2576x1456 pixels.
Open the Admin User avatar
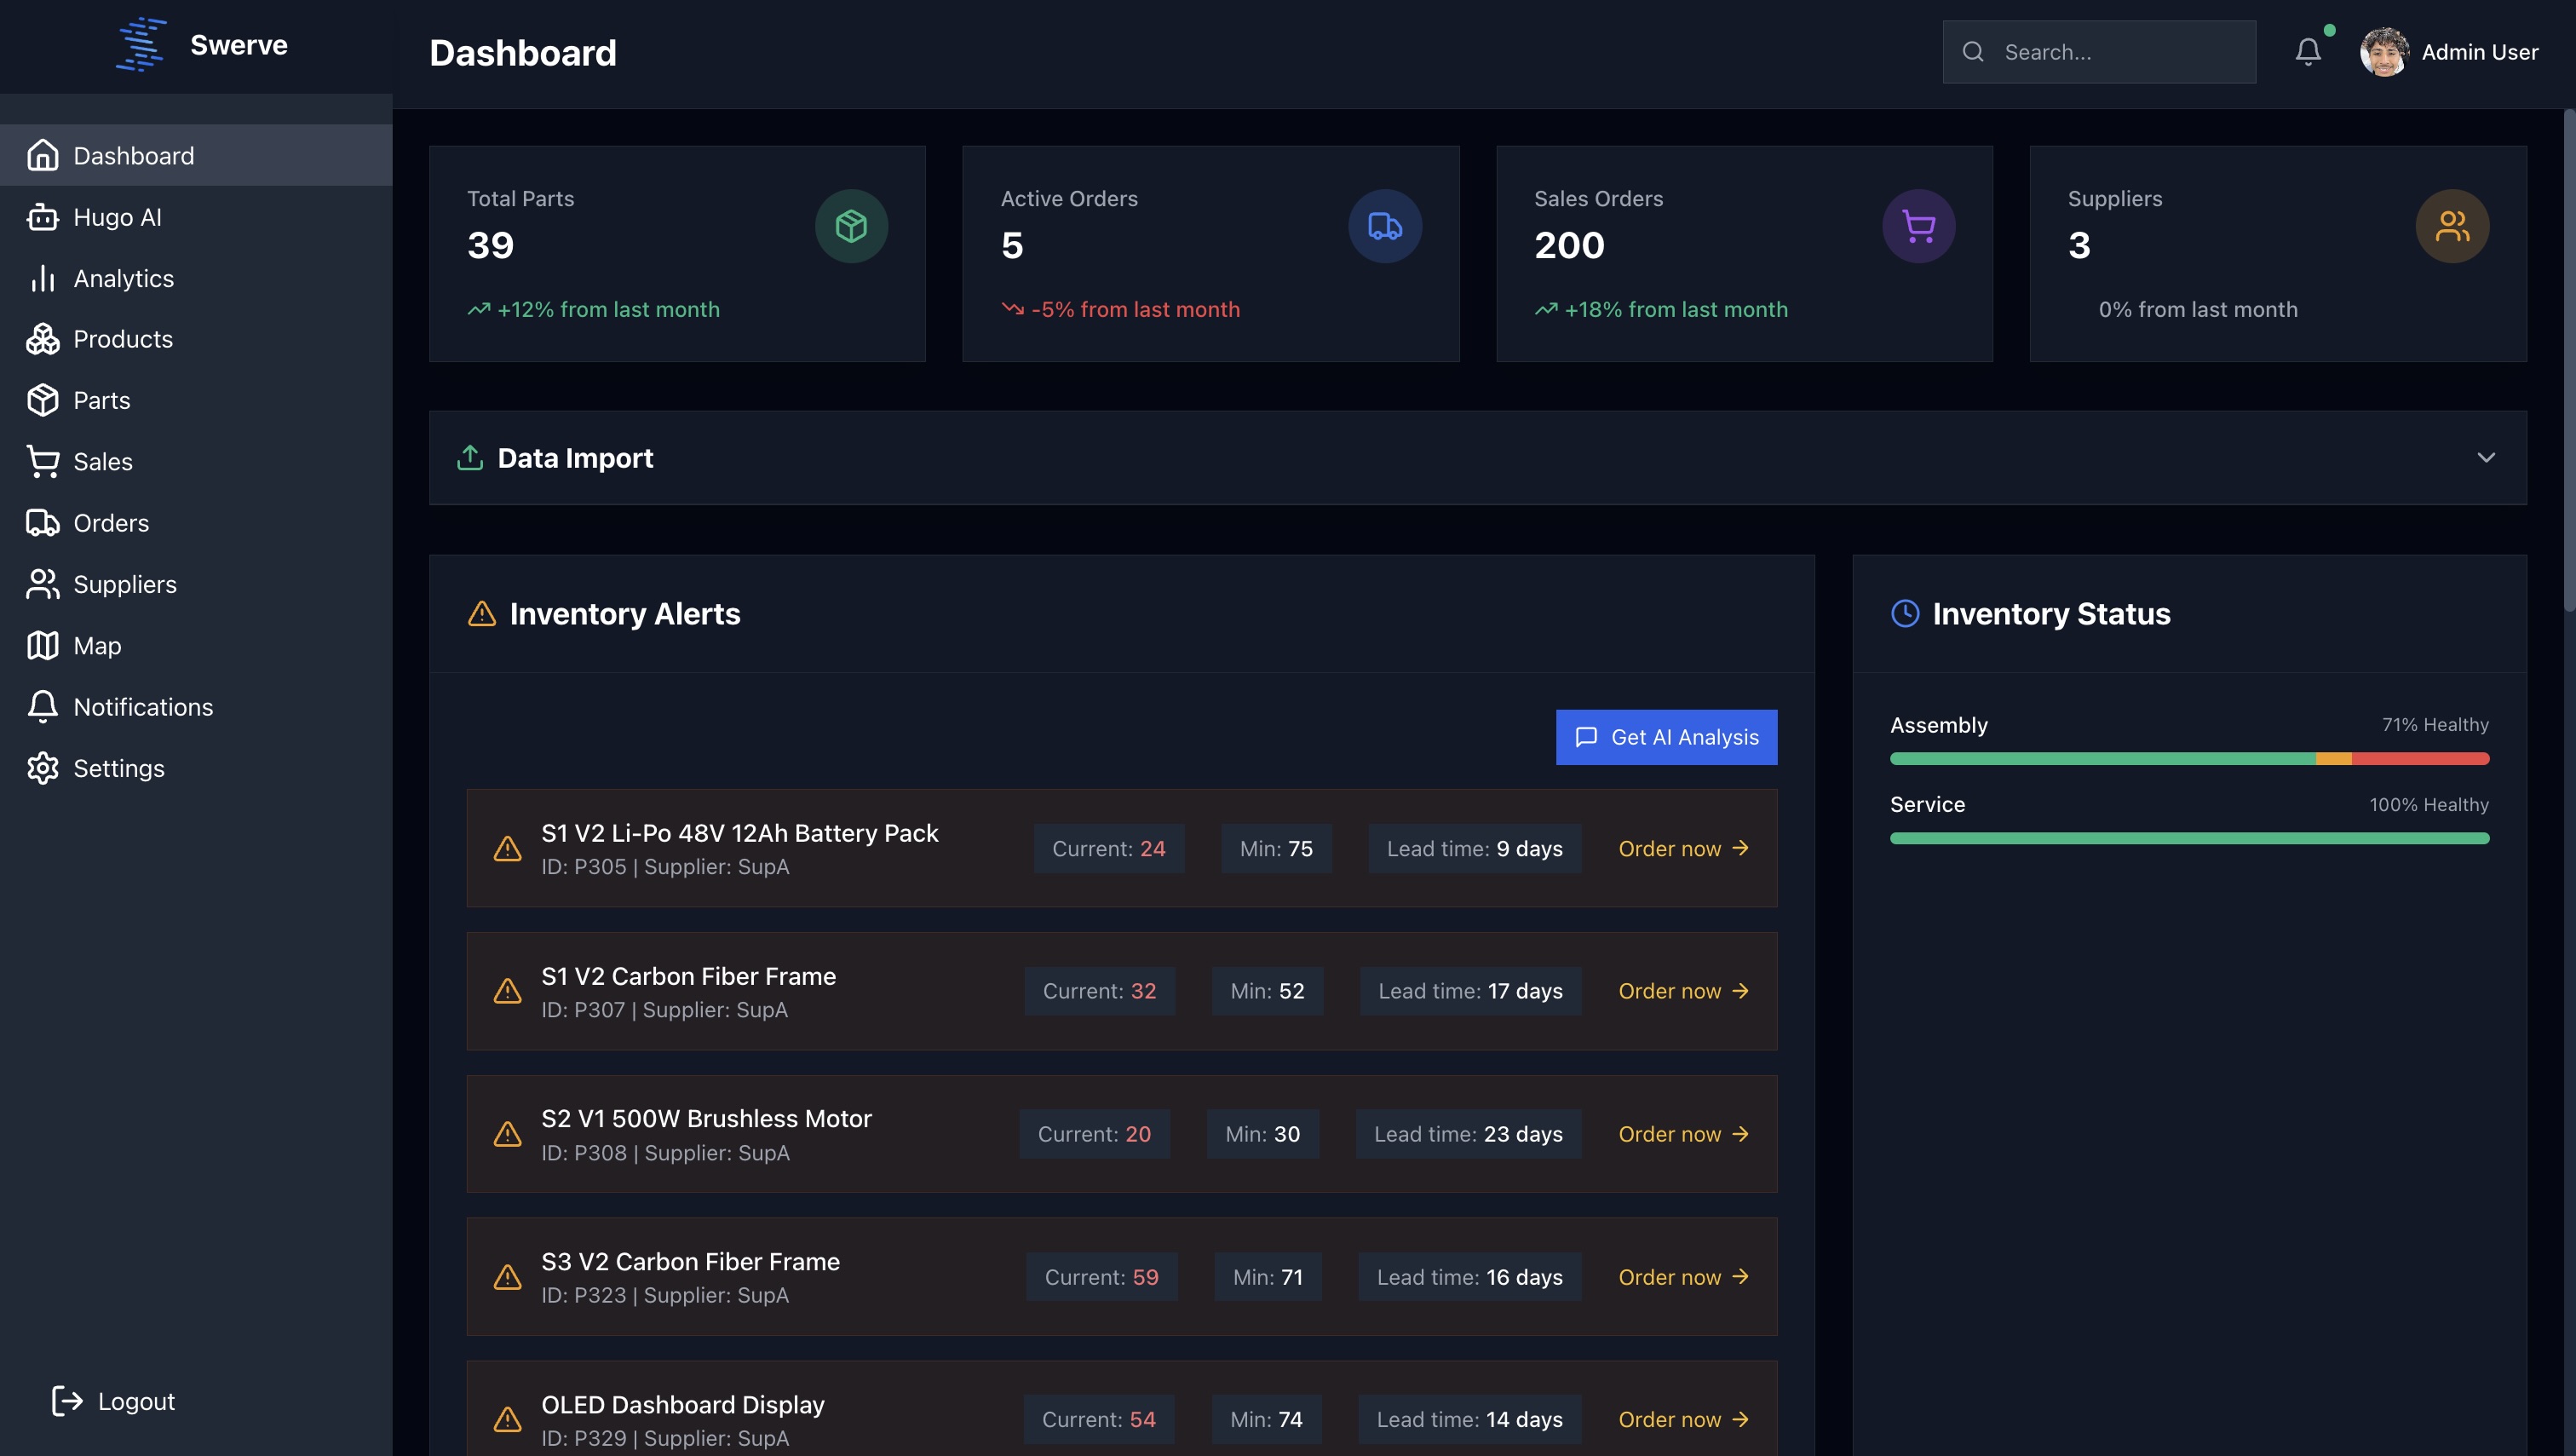[x=2384, y=52]
